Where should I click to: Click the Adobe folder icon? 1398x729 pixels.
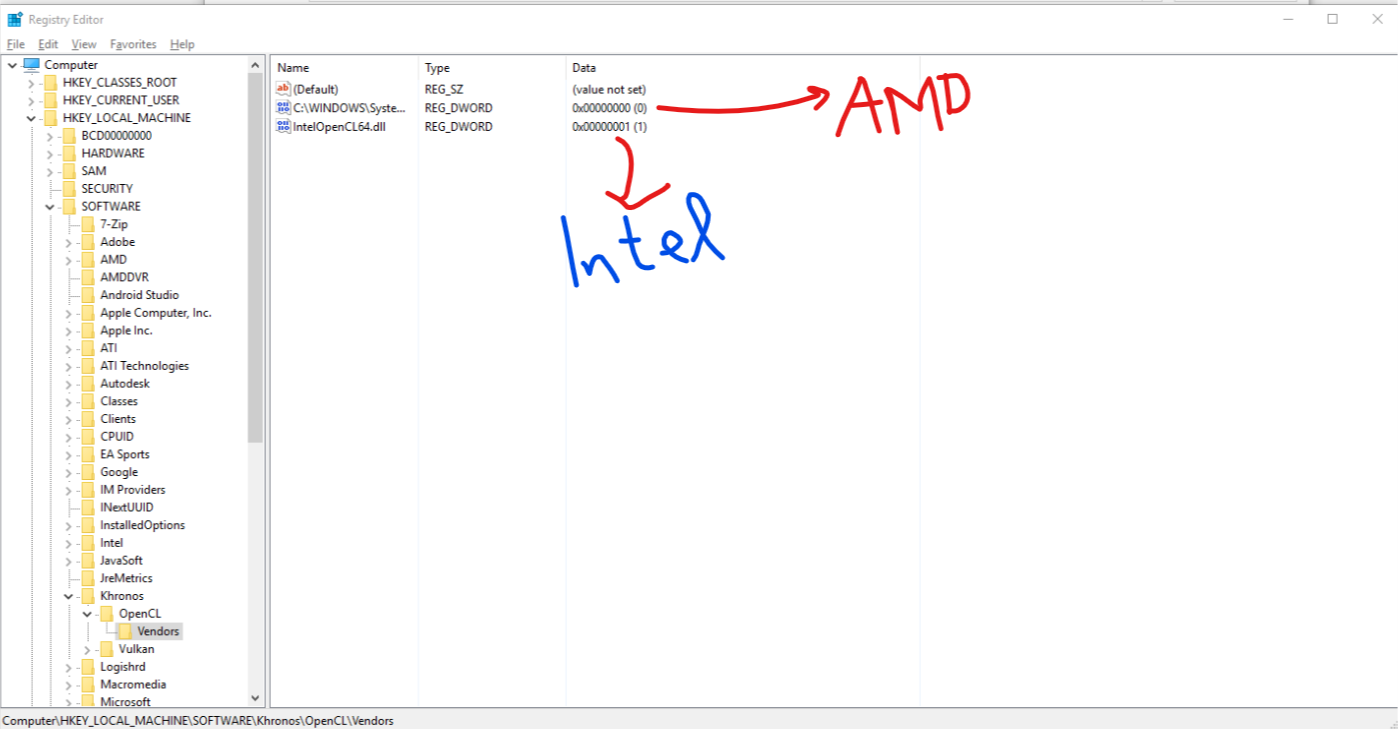tap(88, 242)
